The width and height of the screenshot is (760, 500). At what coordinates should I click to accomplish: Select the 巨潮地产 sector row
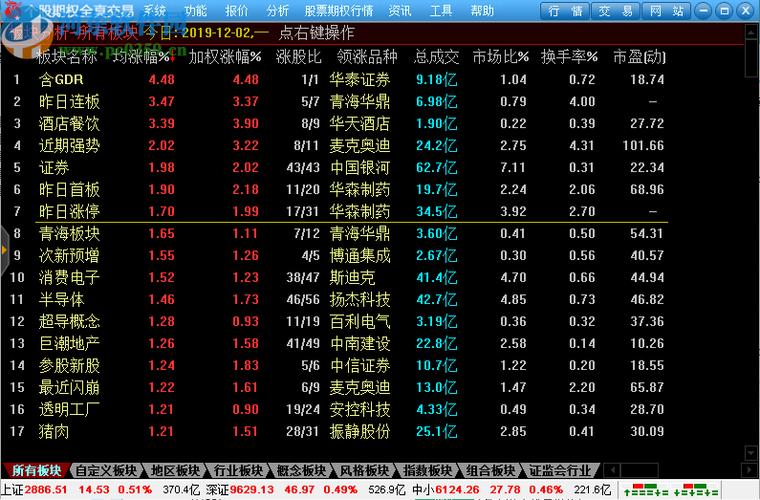pyautogui.click(x=337, y=344)
